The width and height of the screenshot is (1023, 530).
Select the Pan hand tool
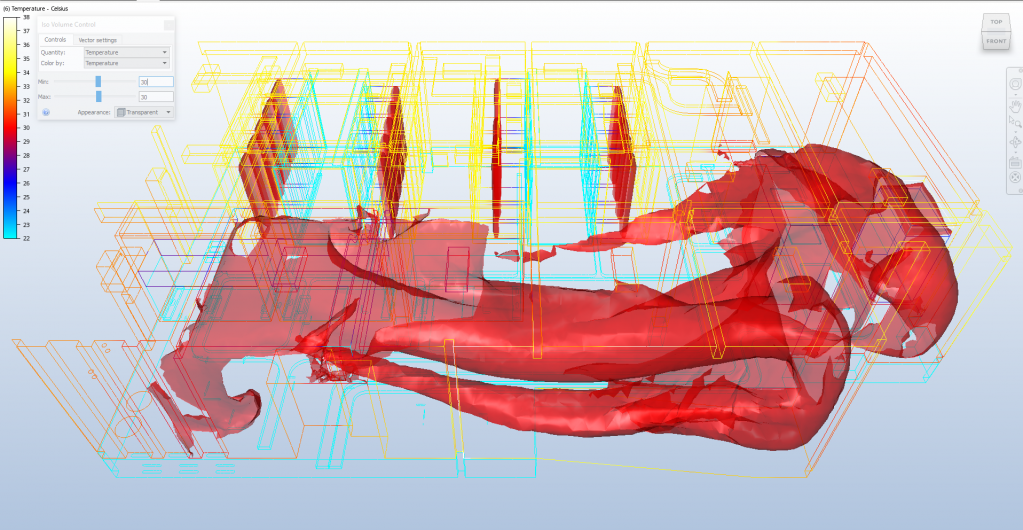(1015, 106)
